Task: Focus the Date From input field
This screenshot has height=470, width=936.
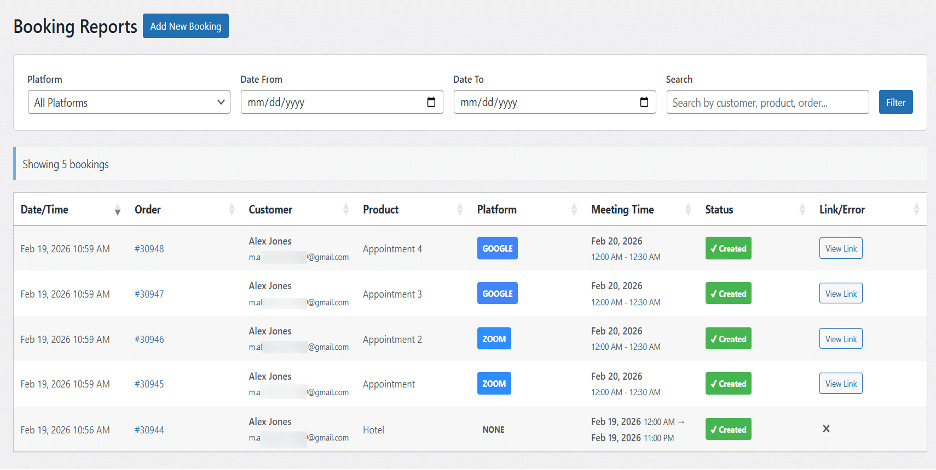Action: [342, 102]
